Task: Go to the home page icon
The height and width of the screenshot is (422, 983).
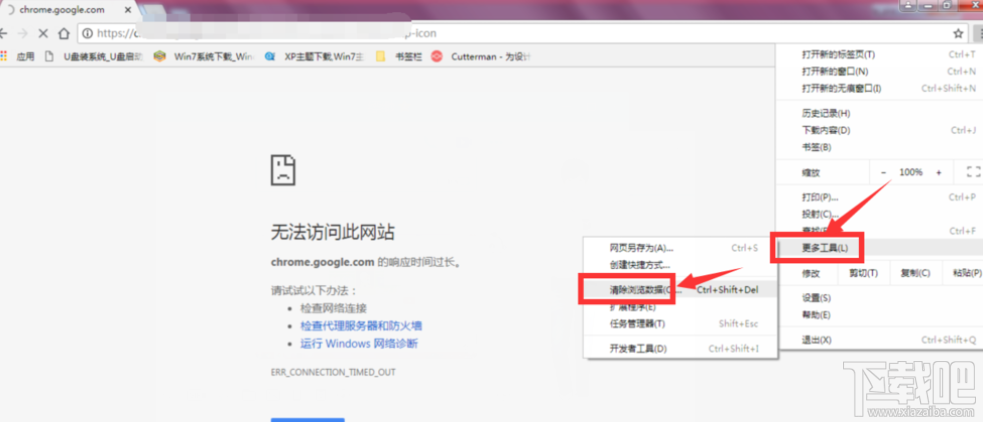Action: click(x=63, y=33)
